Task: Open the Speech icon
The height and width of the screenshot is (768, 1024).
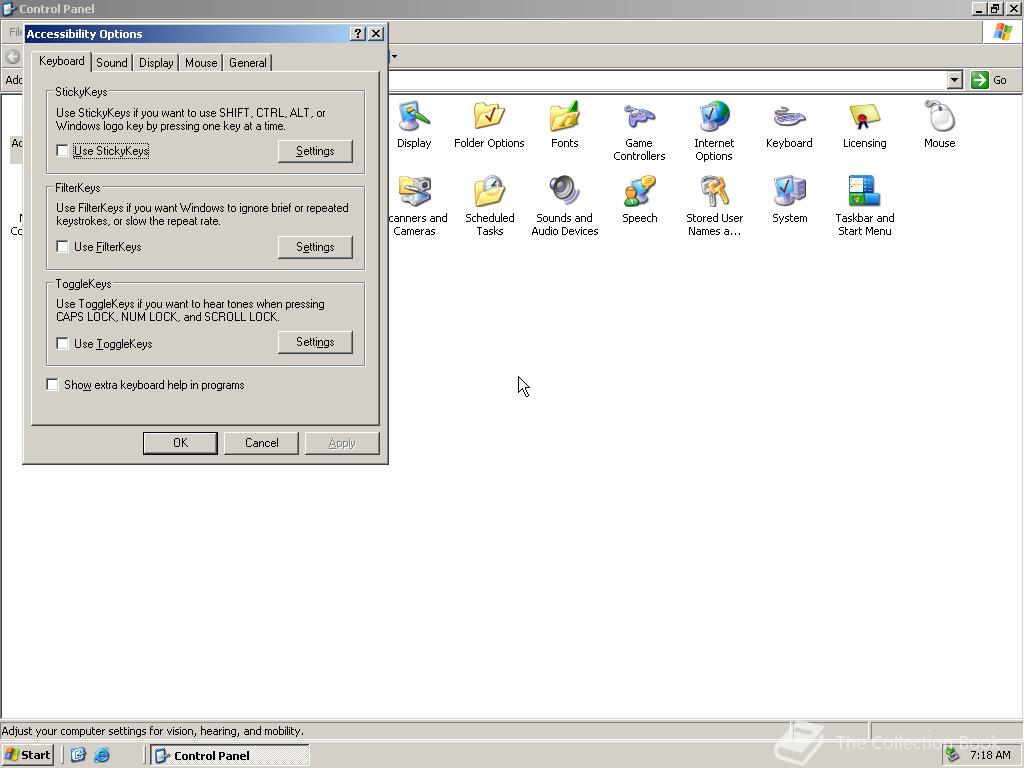Action: pyautogui.click(x=639, y=199)
